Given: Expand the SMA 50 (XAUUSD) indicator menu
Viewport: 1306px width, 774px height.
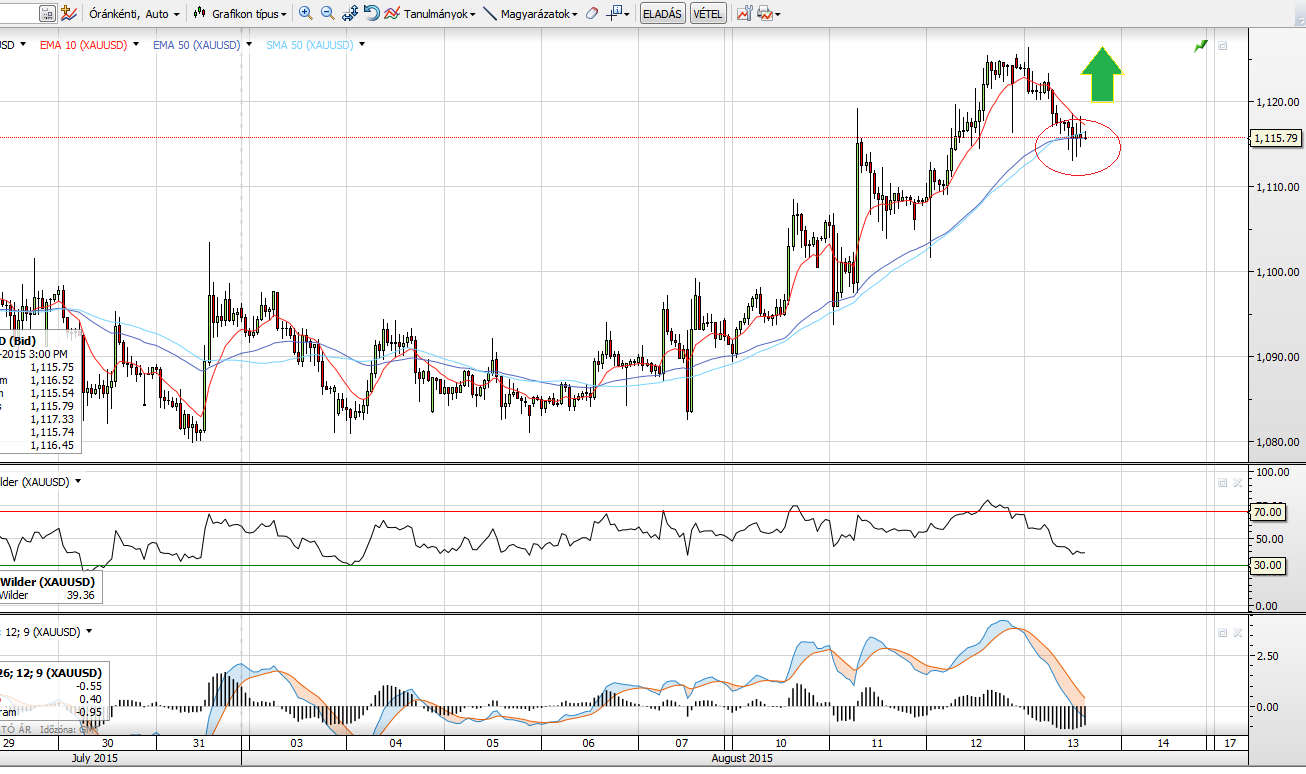Looking at the screenshot, I should coord(362,44).
